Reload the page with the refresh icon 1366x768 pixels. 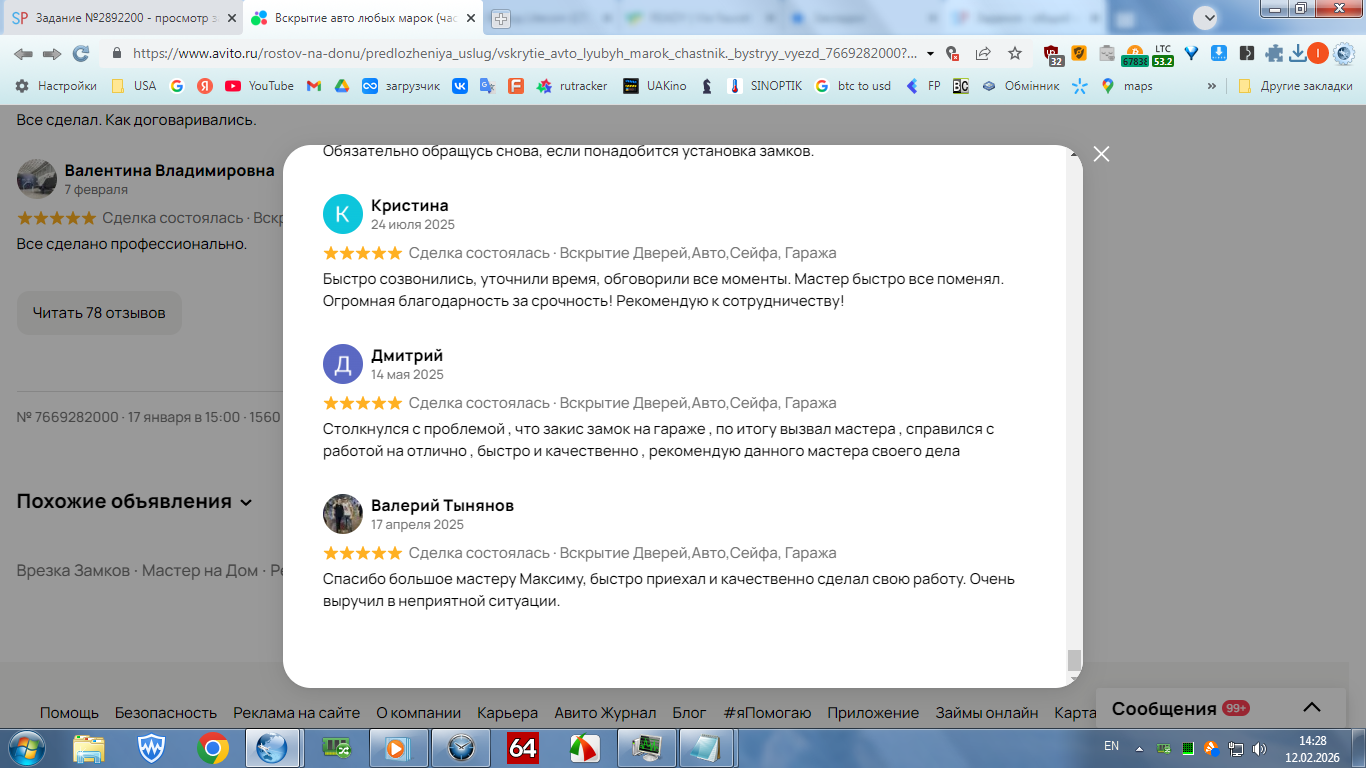point(80,53)
